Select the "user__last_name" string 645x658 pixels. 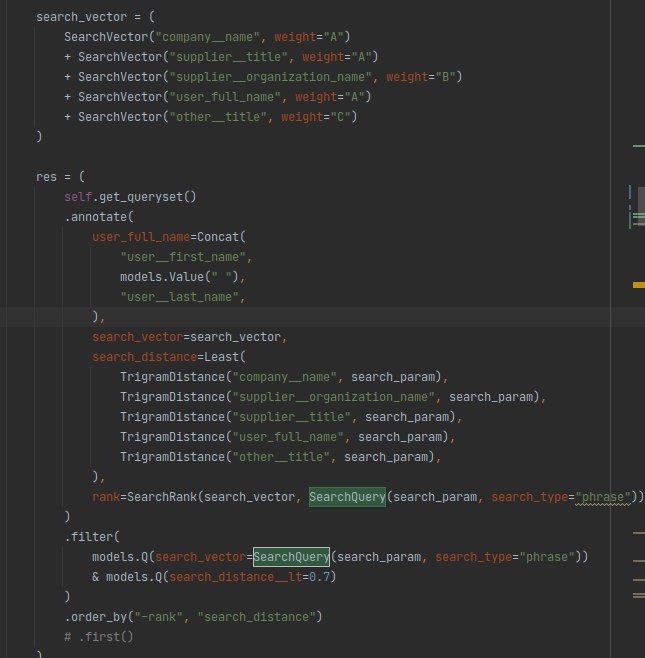[179, 297]
